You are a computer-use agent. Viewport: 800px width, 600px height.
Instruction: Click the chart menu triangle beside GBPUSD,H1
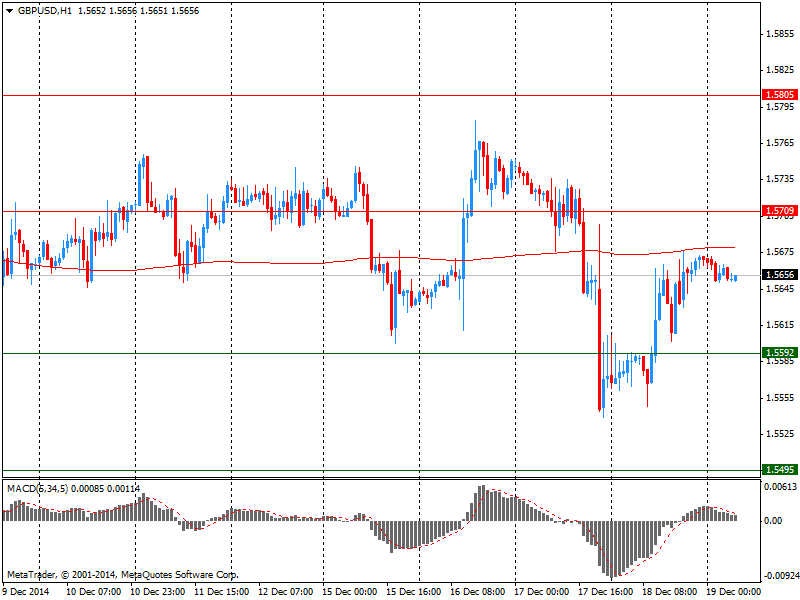coord(9,11)
